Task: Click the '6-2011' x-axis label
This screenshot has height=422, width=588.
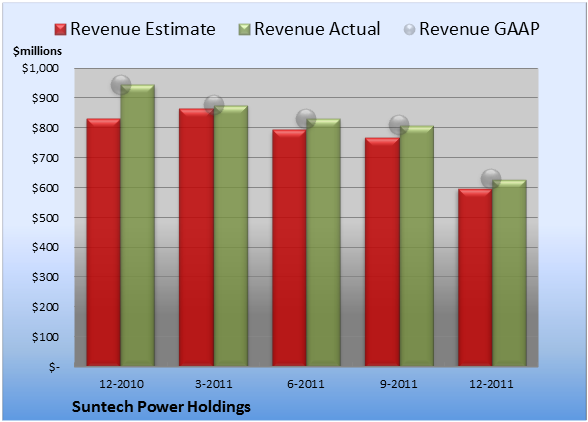Action: [x=306, y=384]
